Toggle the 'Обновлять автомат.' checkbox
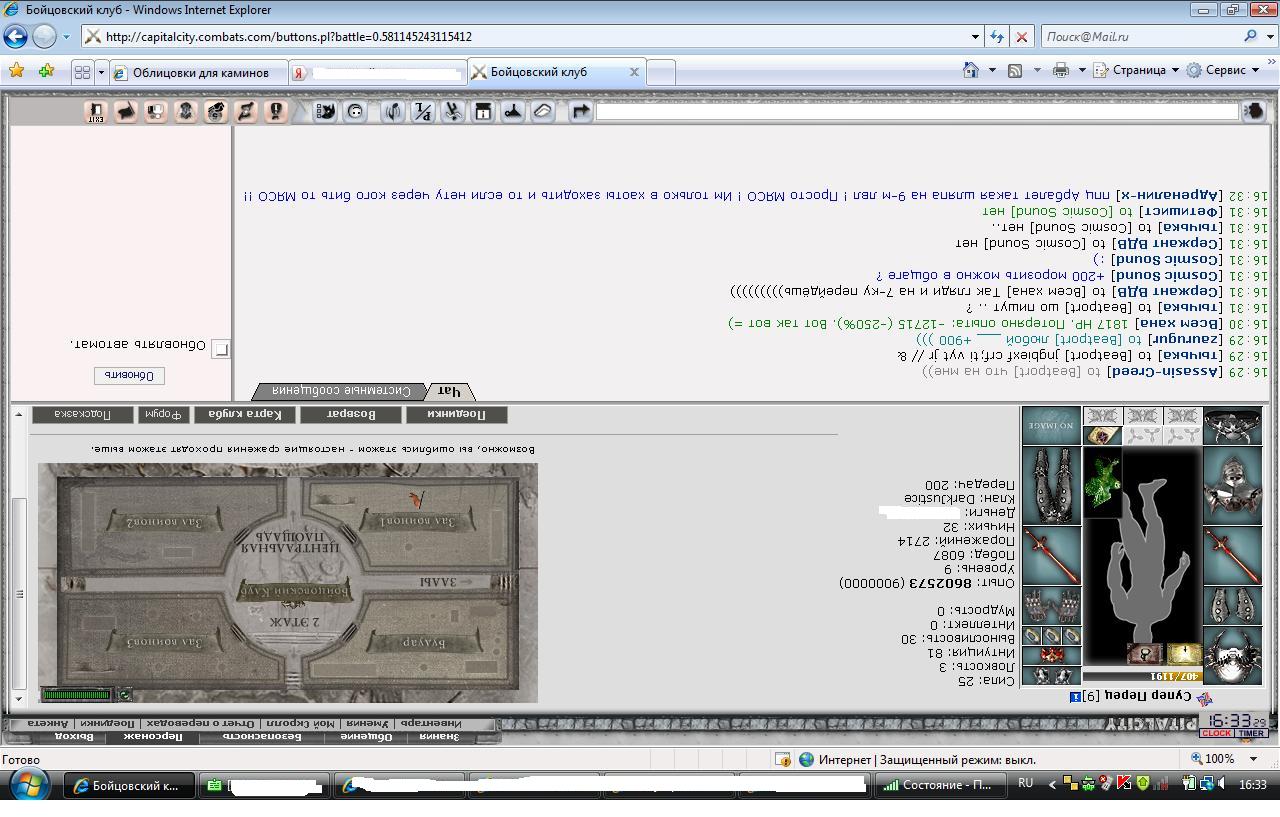Image resolution: width=1280 pixels, height=817 pixels. (x=221, y=348)
